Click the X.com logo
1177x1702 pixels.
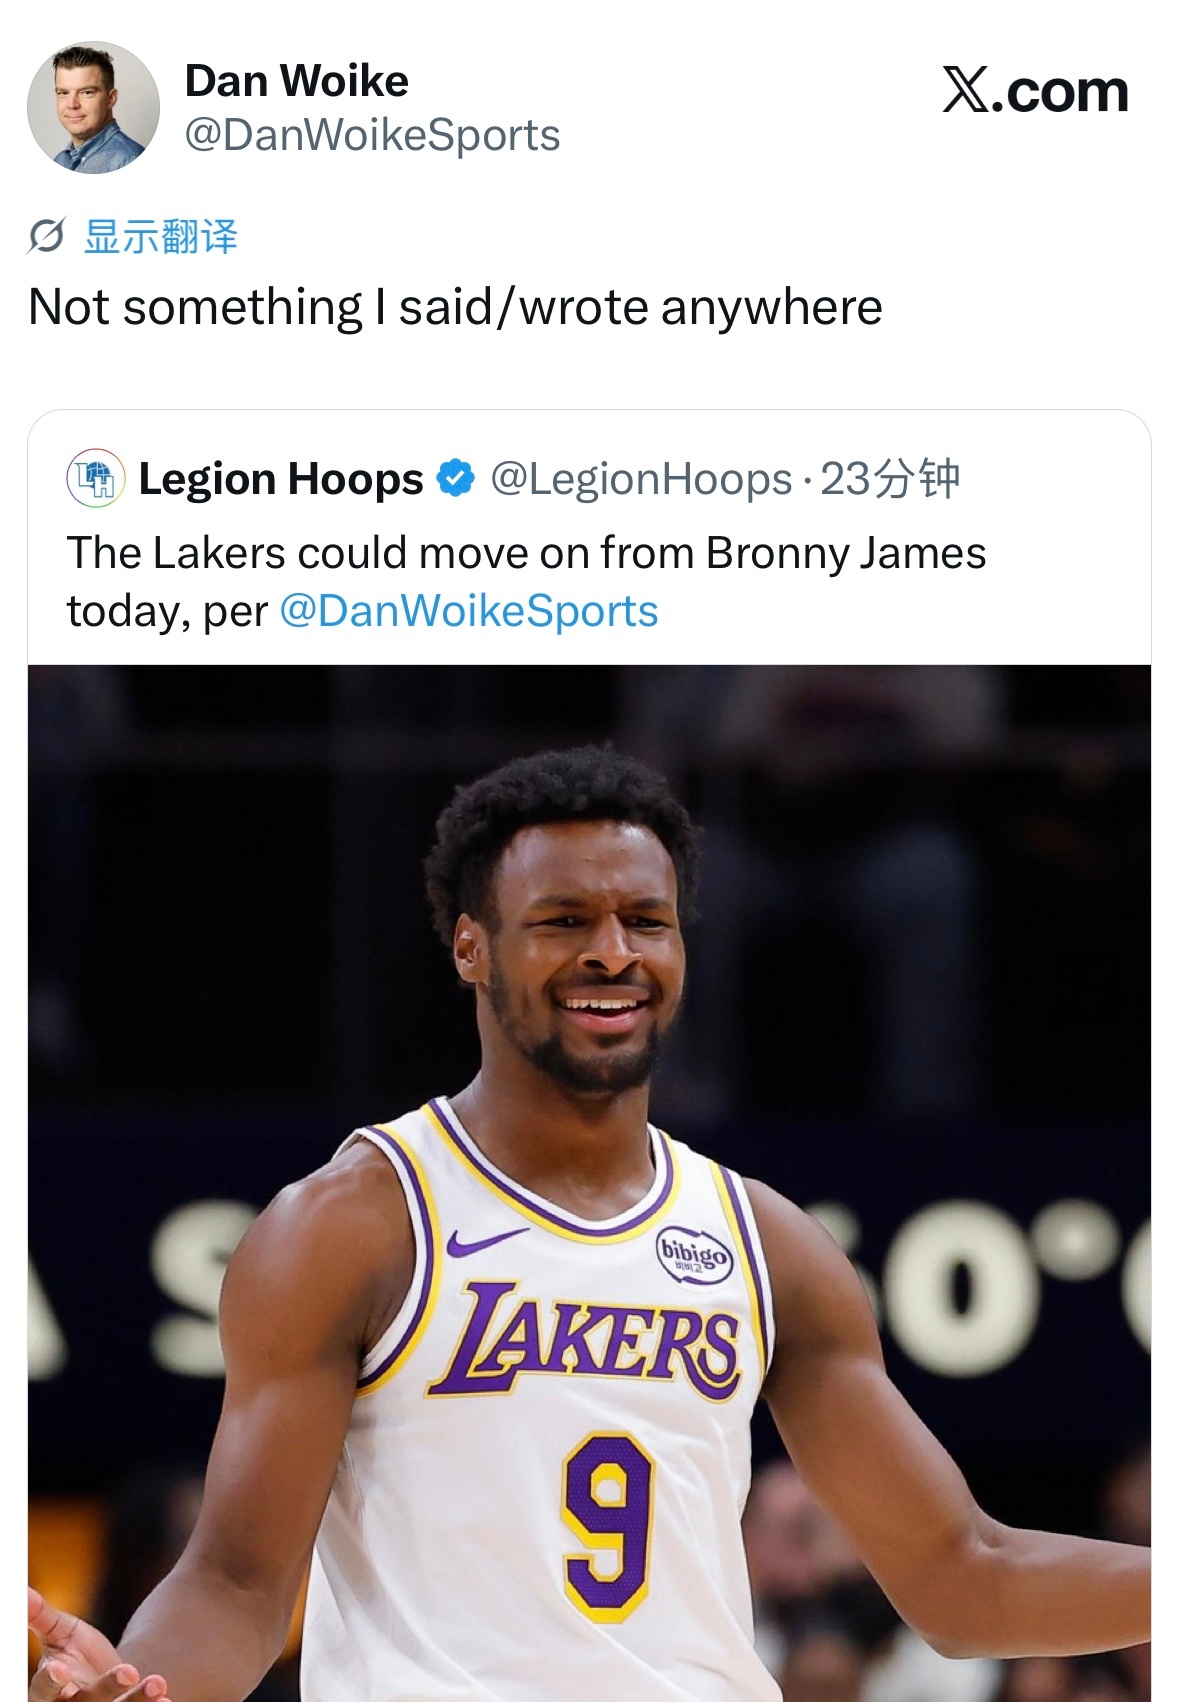pyautogui.click(x=1035, y=91)
